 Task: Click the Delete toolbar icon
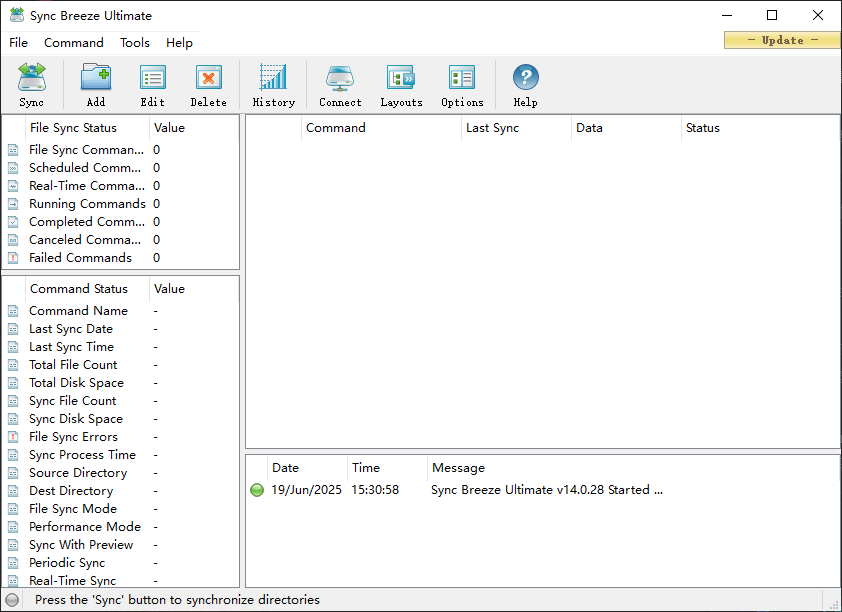pyautogui.click(x=209, y=85)
